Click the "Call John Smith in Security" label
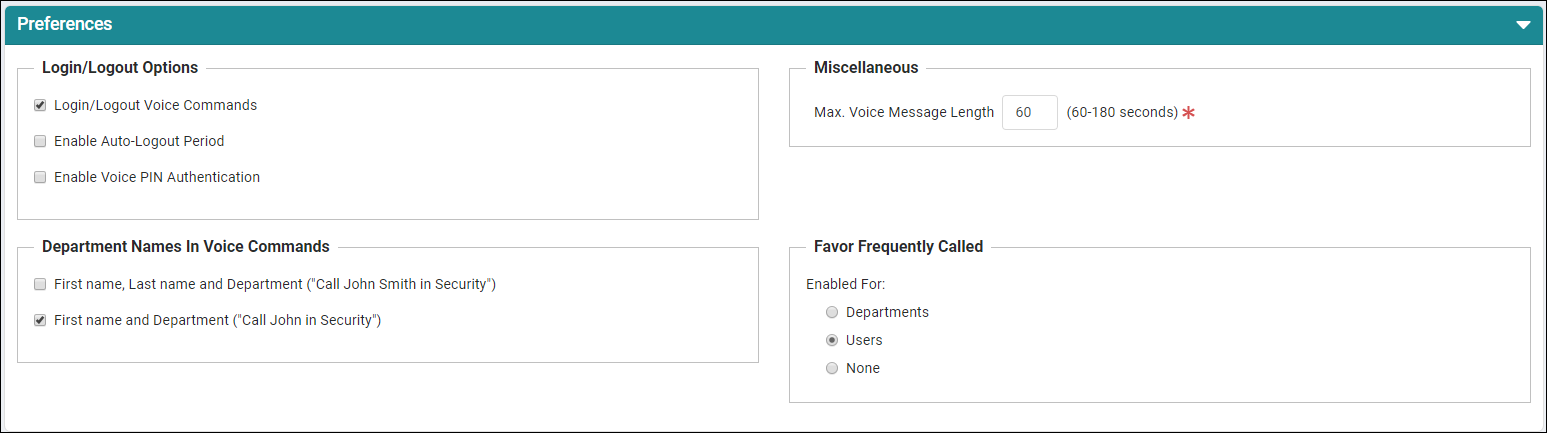 [275, 284]
